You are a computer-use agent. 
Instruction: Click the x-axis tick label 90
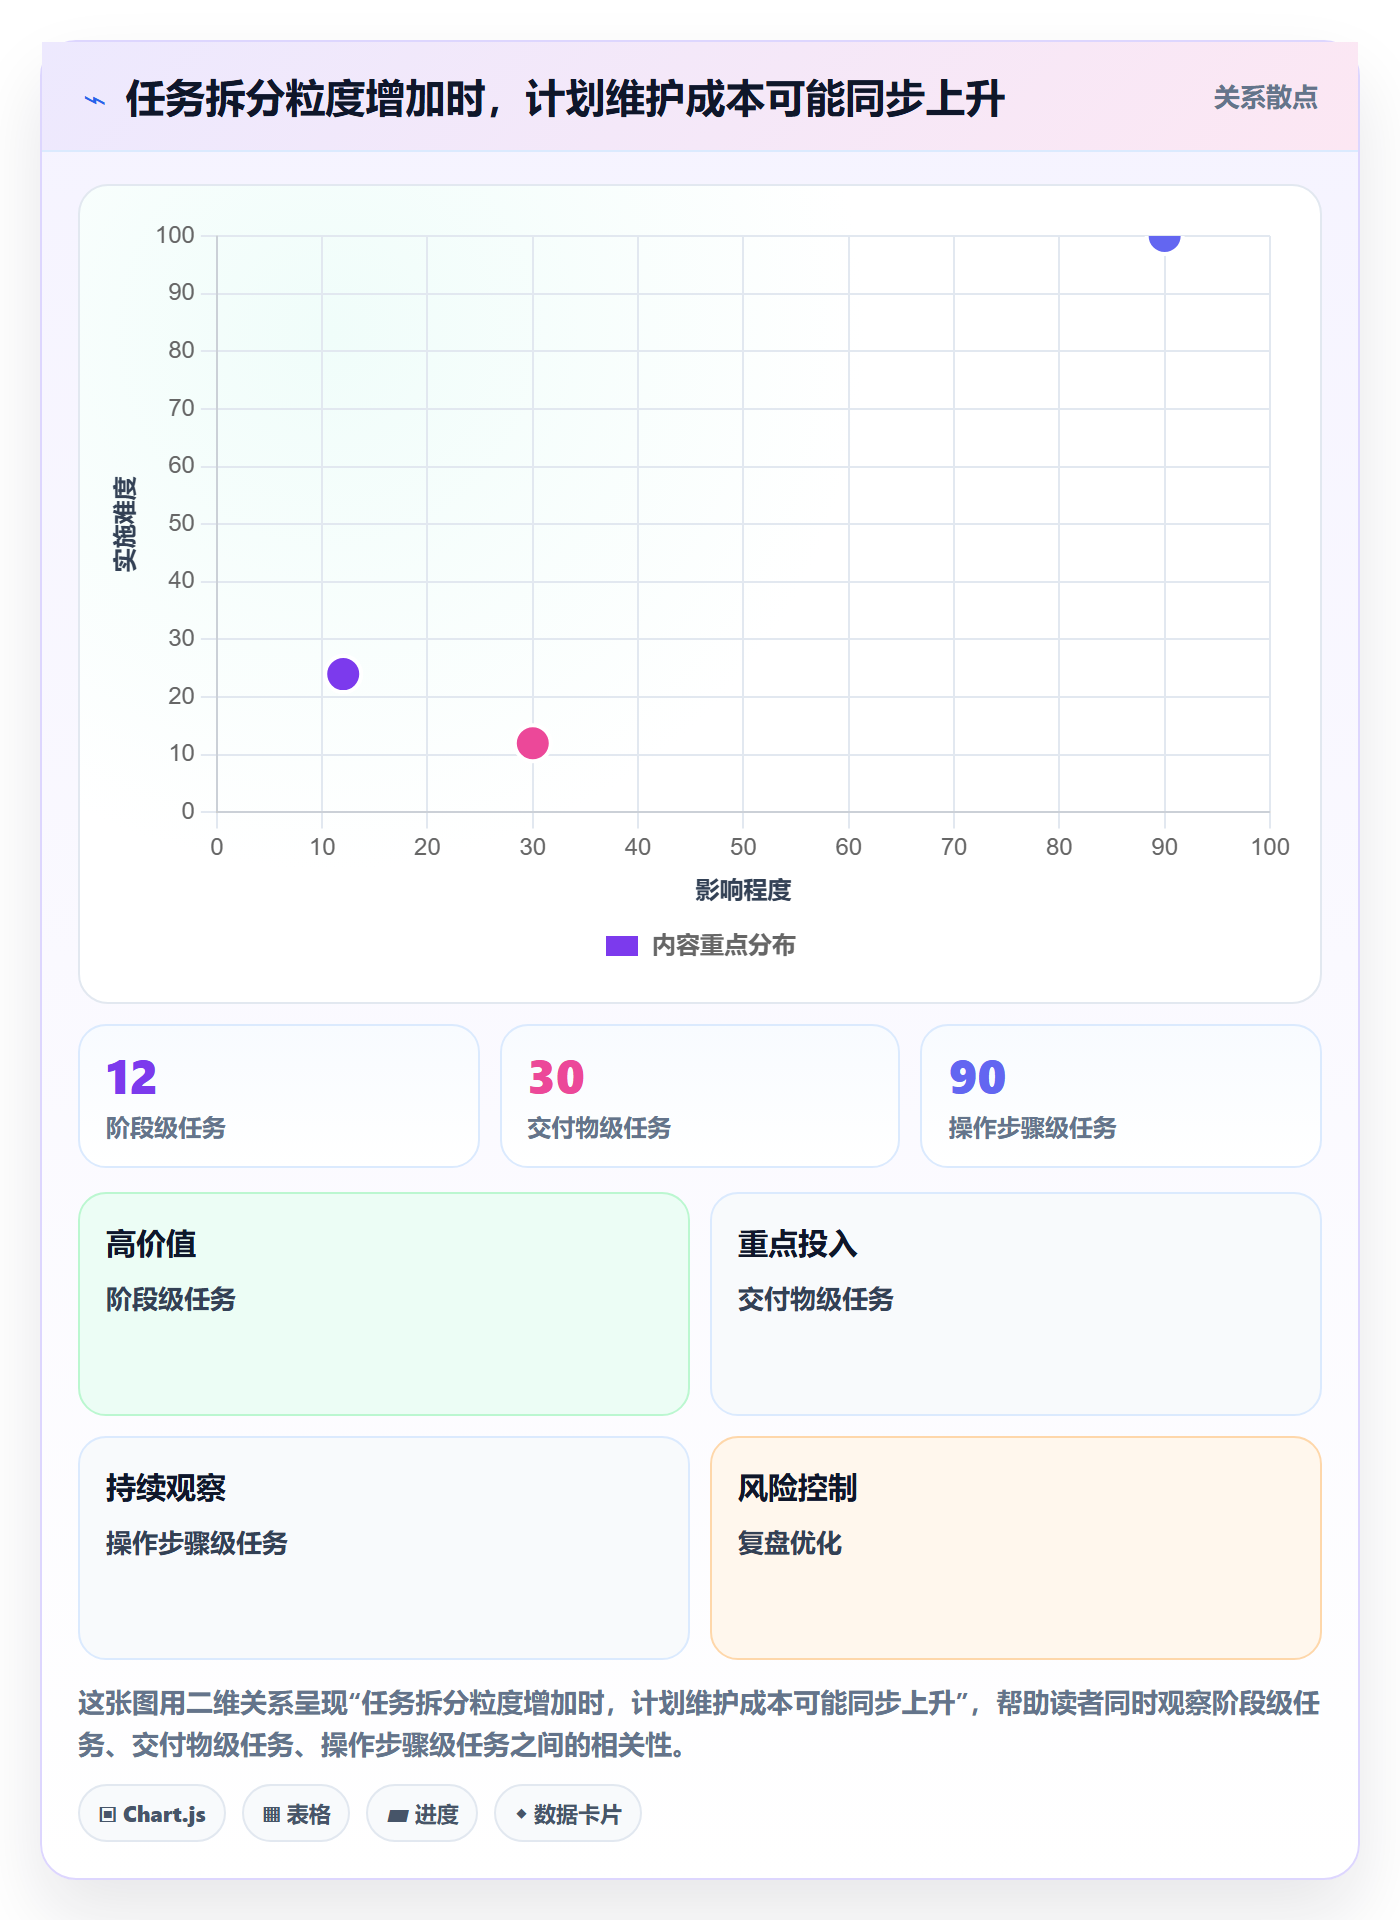(1164, 847)
